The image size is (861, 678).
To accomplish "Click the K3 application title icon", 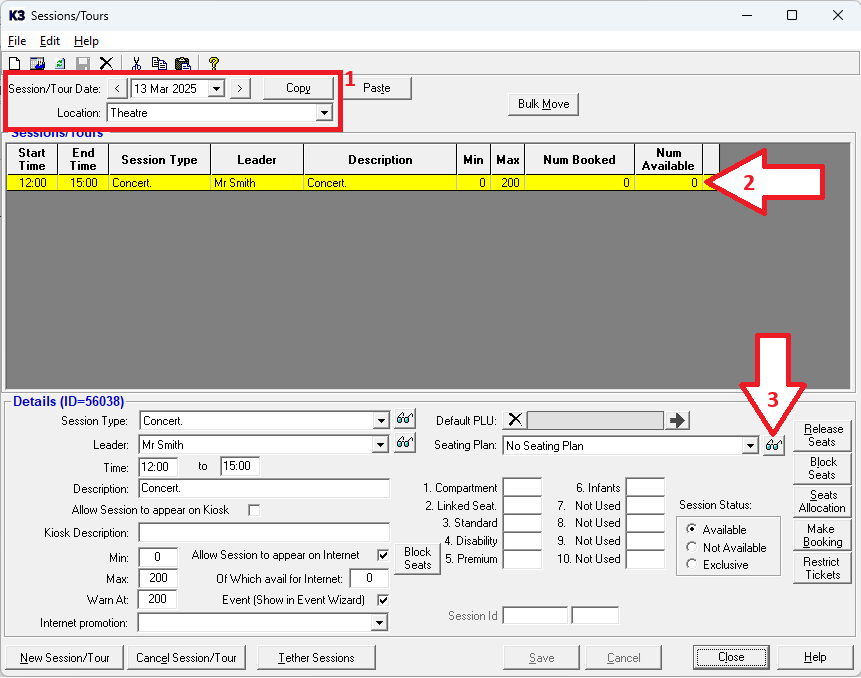I will pos(16,15).
